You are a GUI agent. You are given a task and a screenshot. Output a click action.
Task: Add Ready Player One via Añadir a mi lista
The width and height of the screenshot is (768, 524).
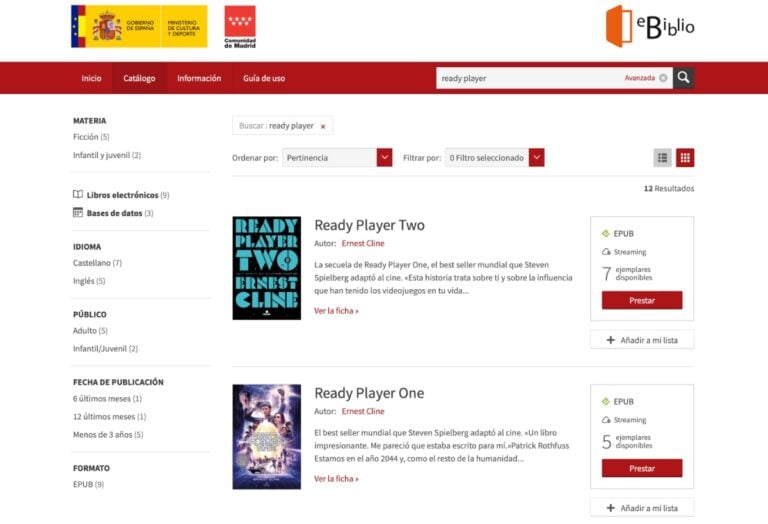(642, 508)
